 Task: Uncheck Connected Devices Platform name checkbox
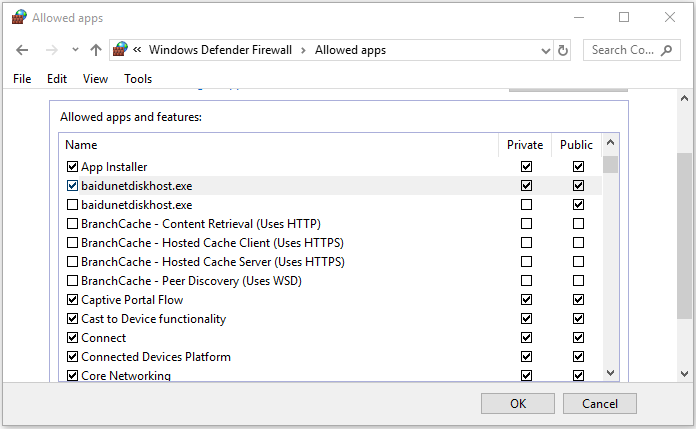(x=72, y=357)
